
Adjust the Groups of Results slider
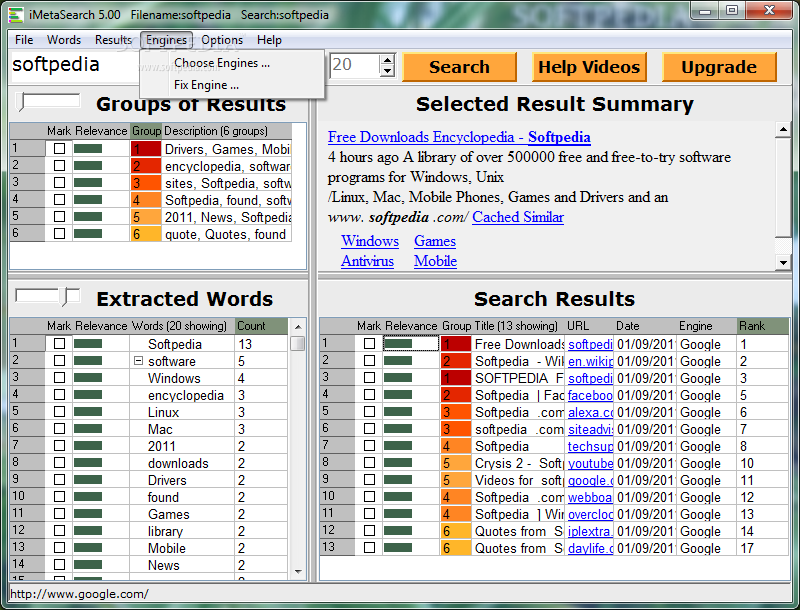click(x=21, y=102)
